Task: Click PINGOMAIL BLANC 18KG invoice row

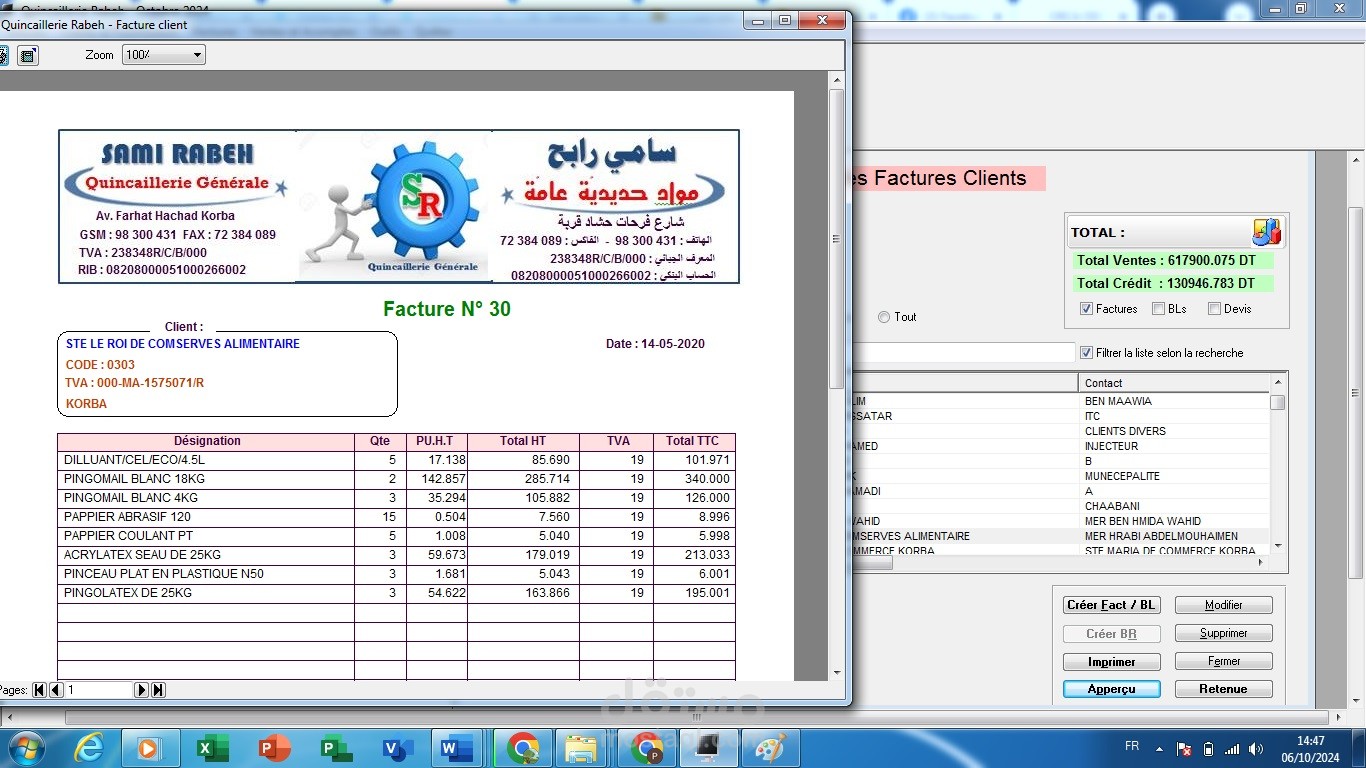Action: pyautogui.click(x=396, y=479)
